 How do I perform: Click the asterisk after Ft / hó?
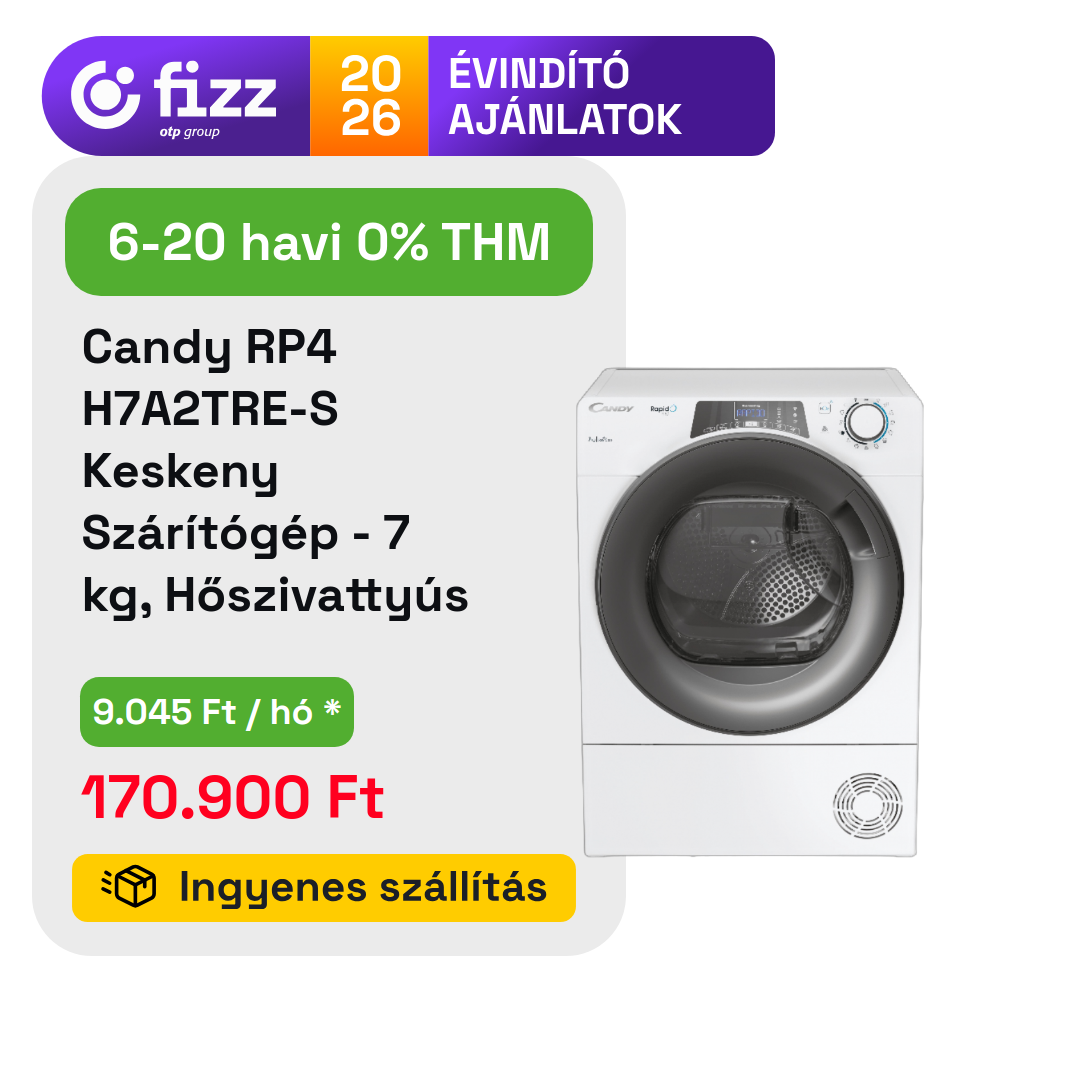(333, 707)
